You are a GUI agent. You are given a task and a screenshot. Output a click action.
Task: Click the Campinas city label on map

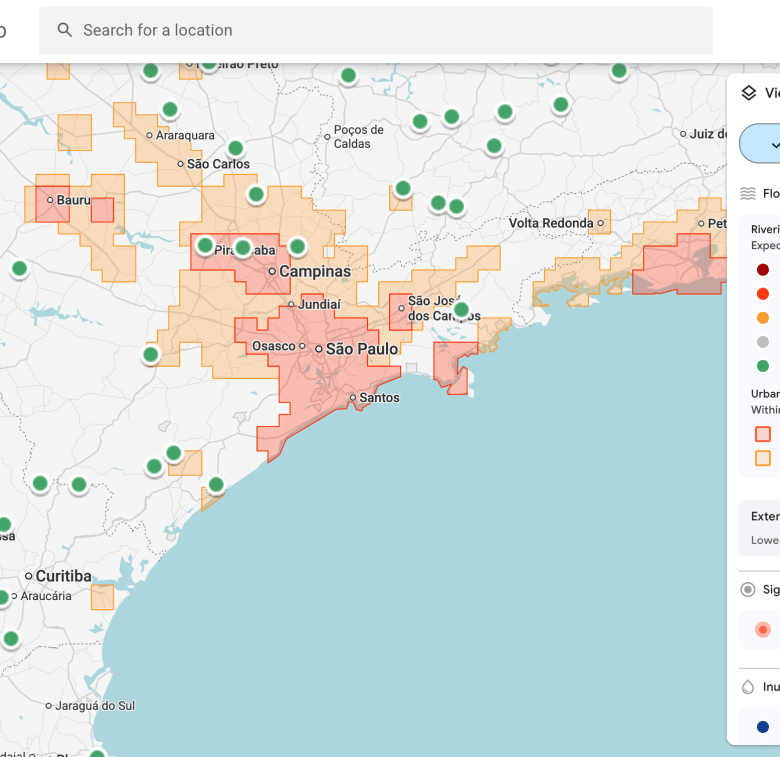click(315, 271)
